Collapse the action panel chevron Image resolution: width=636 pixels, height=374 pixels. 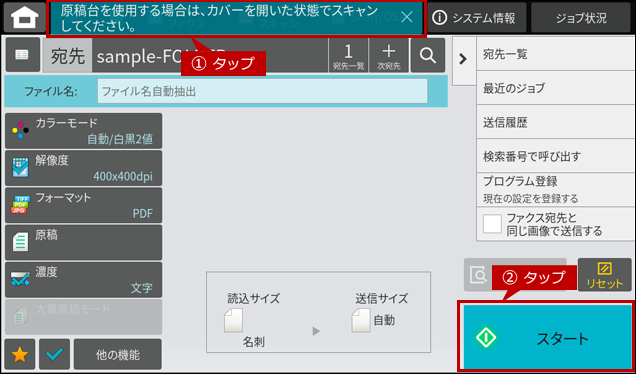pos(464,60)
